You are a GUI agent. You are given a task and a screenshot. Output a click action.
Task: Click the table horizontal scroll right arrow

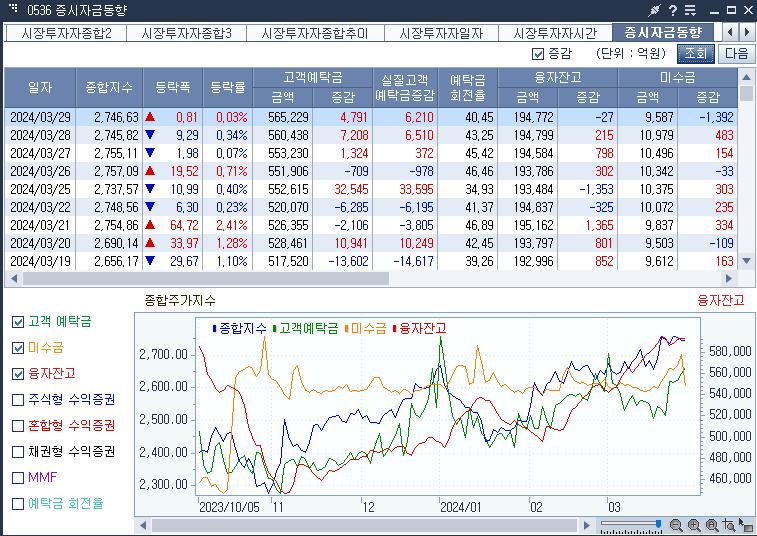point(728,278)
